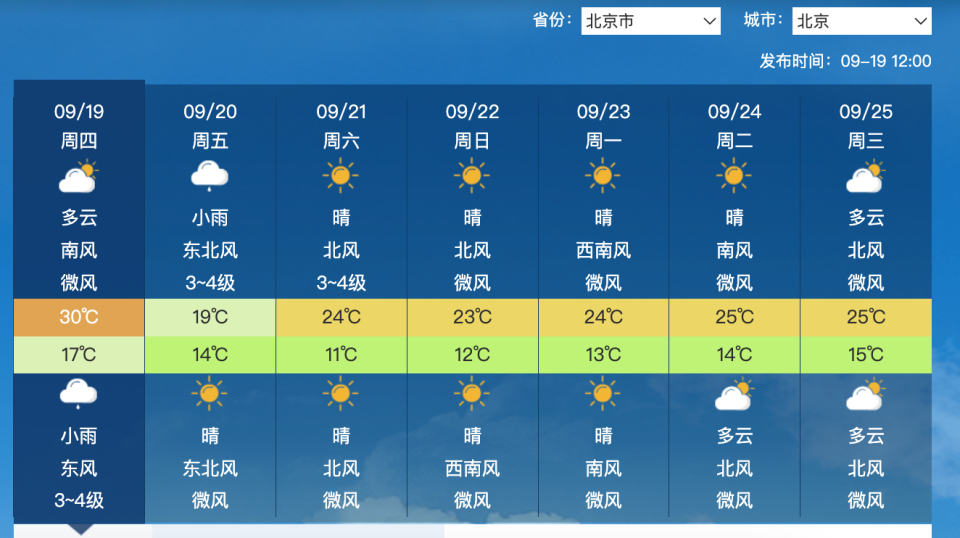
Task: Open the 城市 dropdown showing 北京
Action: click(x=861, y=21)
